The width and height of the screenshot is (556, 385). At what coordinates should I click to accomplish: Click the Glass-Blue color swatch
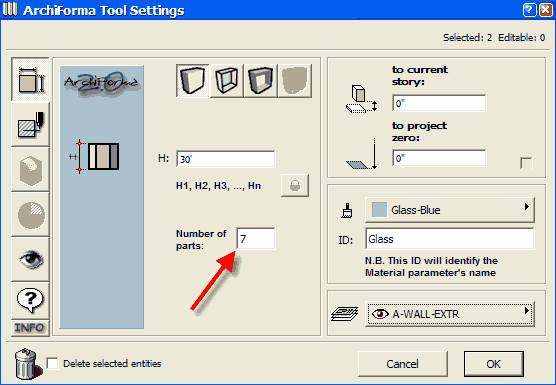379,210
